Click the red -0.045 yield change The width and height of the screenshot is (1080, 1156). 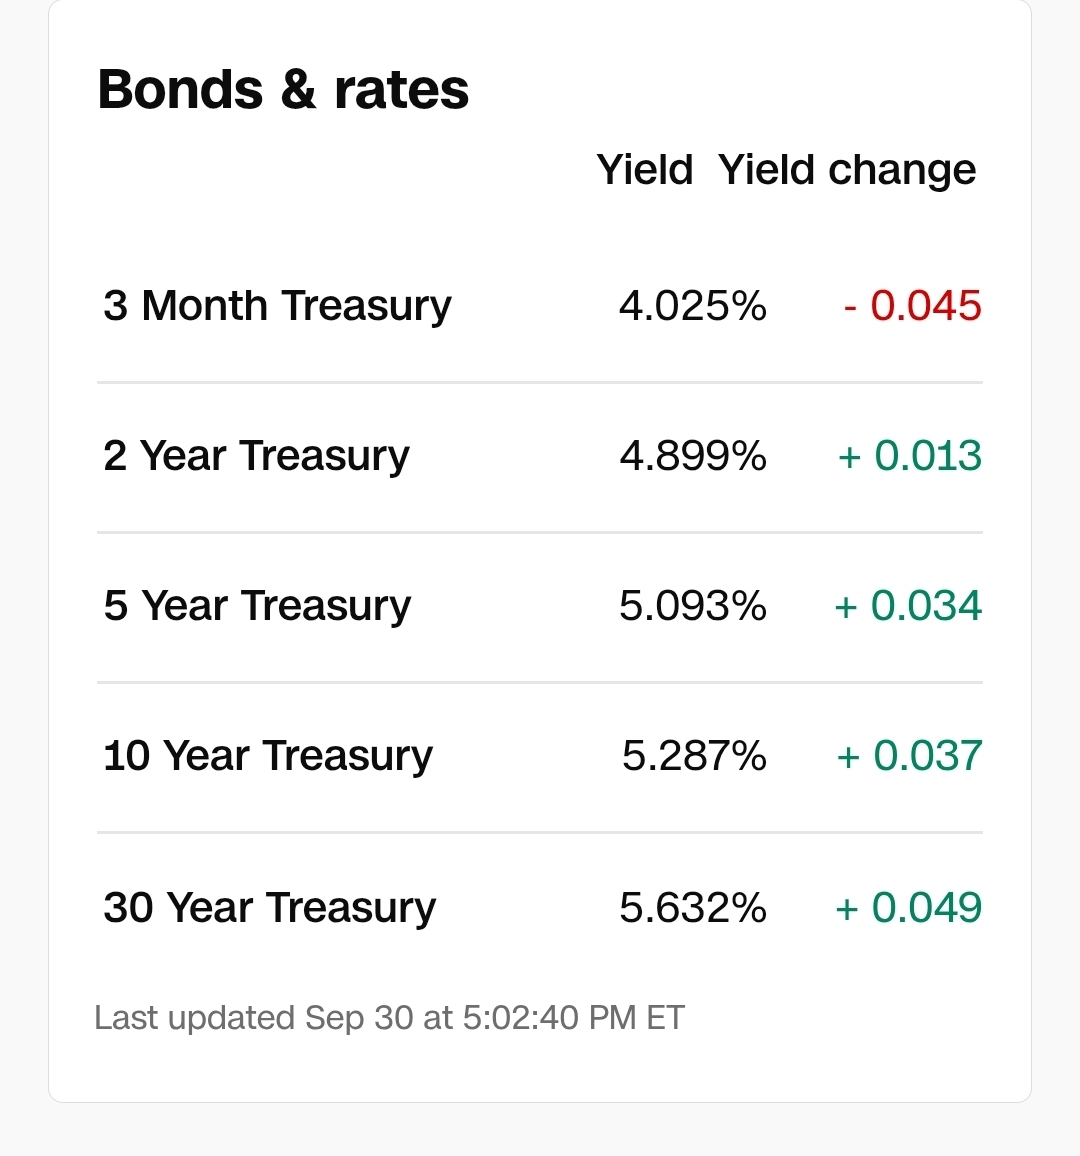[x=913, y=305]
